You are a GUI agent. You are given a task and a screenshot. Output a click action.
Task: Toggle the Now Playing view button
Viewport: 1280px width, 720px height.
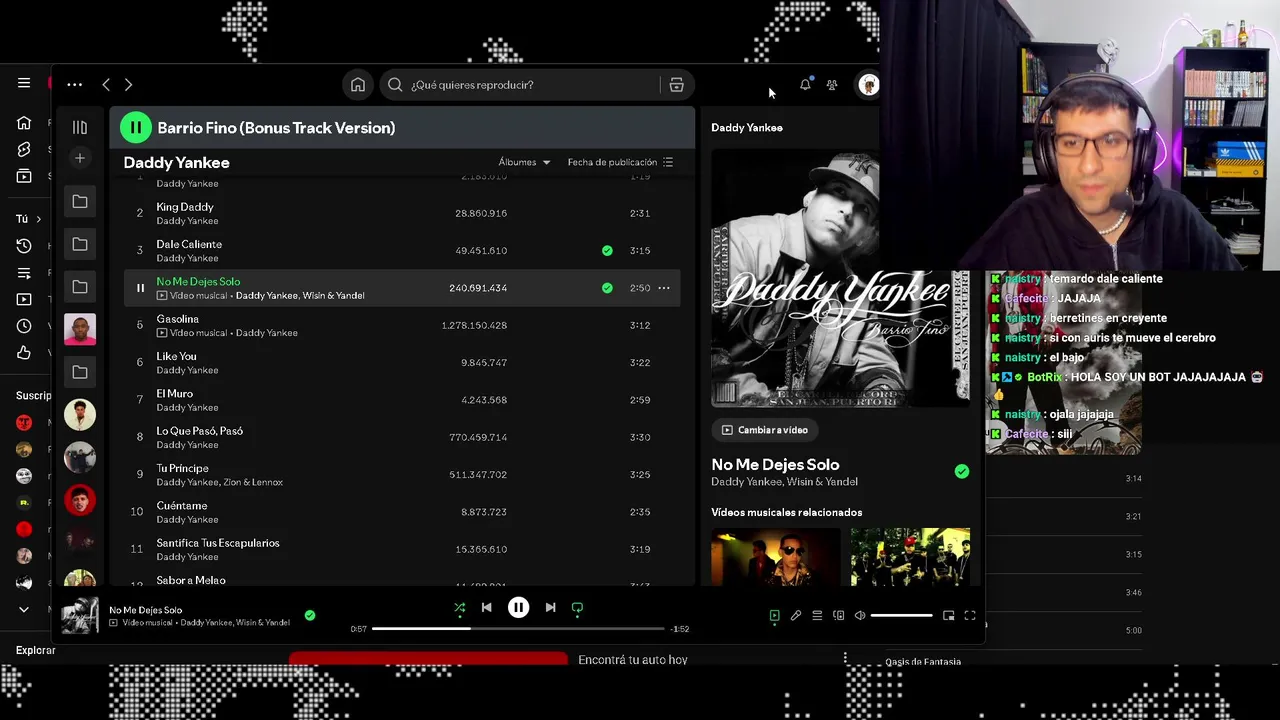point(775,616)
